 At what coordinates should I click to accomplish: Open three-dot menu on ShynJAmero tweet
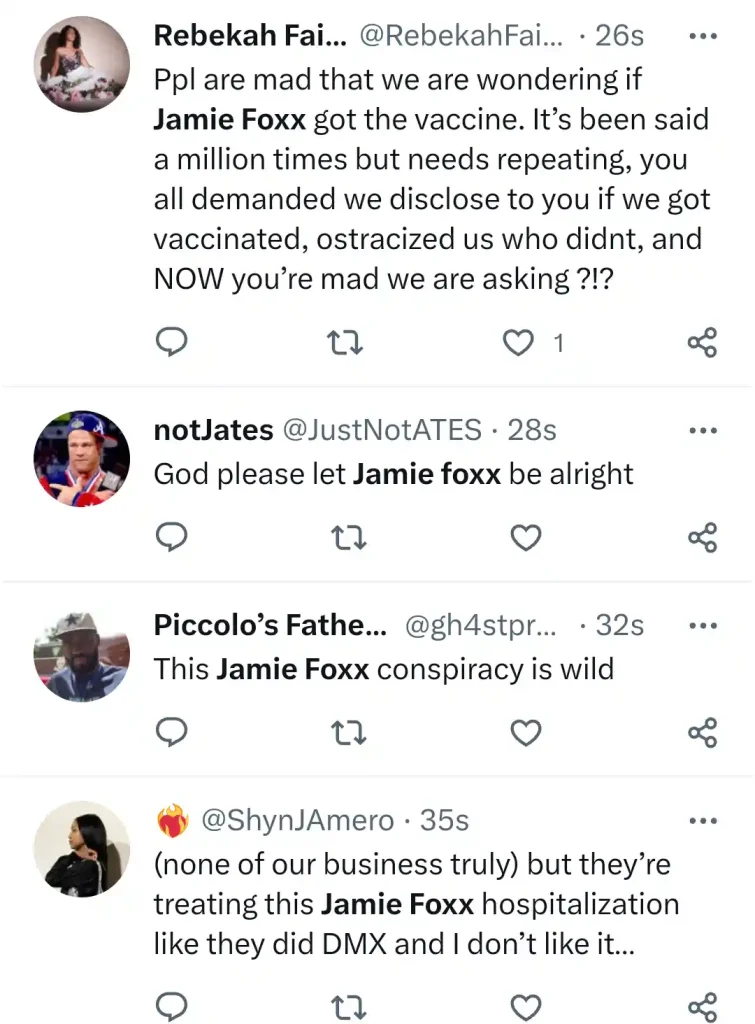pyautogui.click(x=703, y=821)
